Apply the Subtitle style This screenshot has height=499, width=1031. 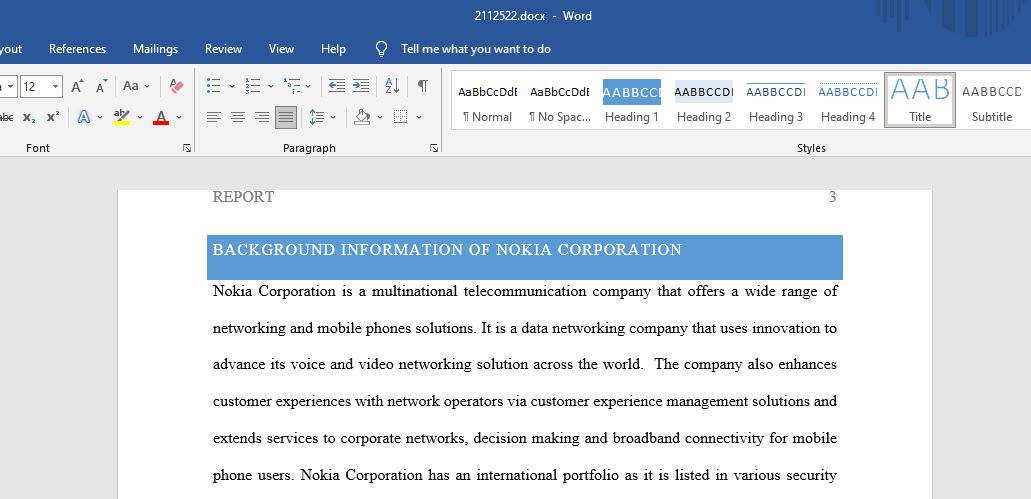pyautogui.click(x=992, y=100)
